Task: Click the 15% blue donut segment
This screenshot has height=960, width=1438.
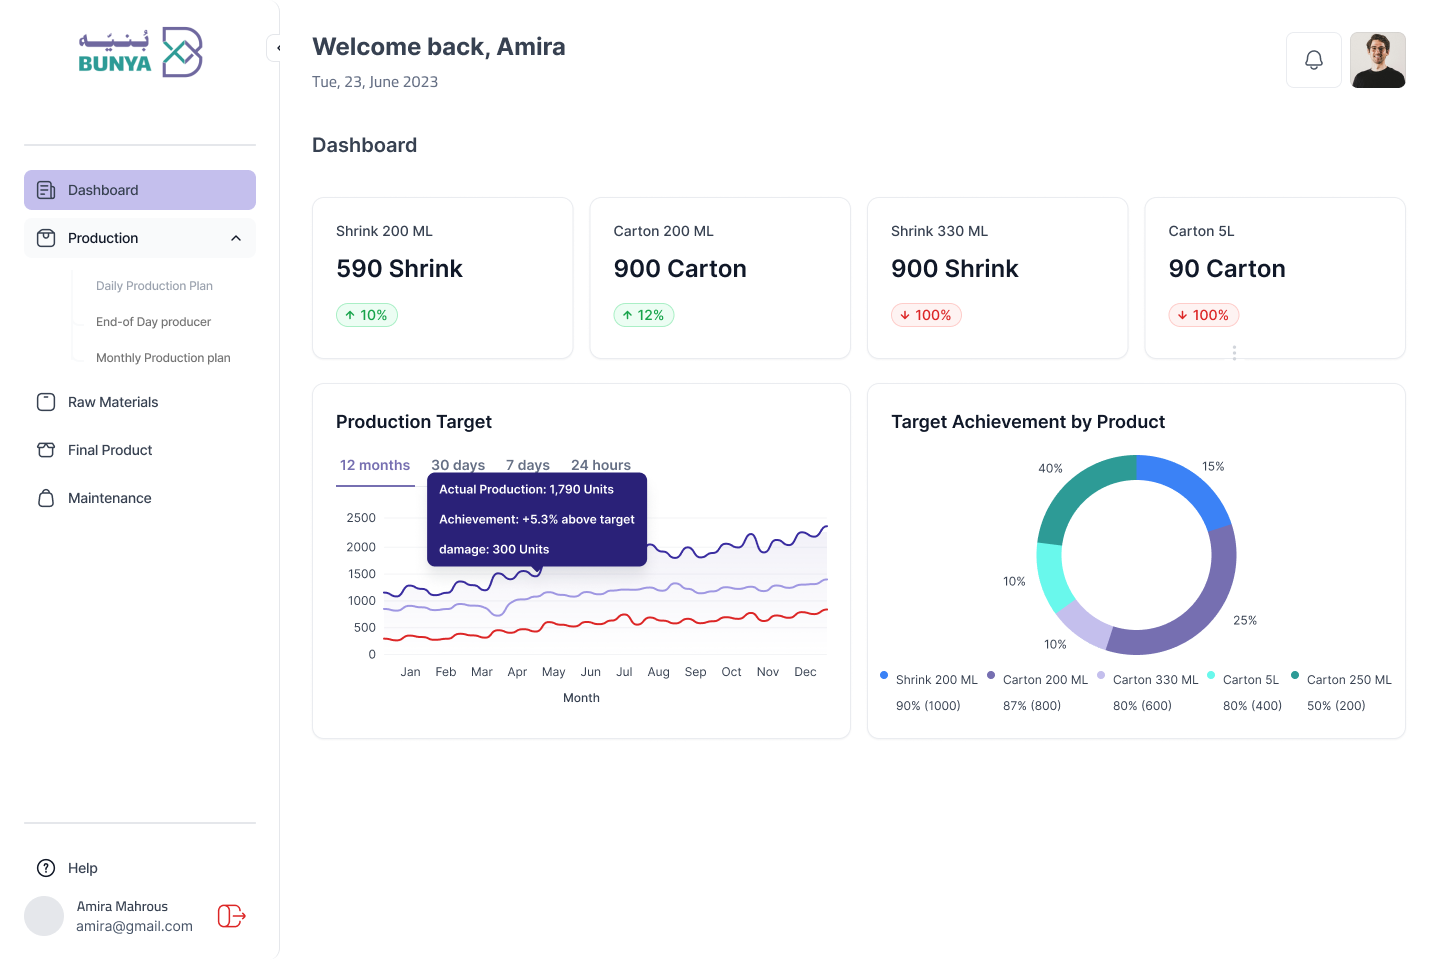Action: click(x=1190, y=484)
